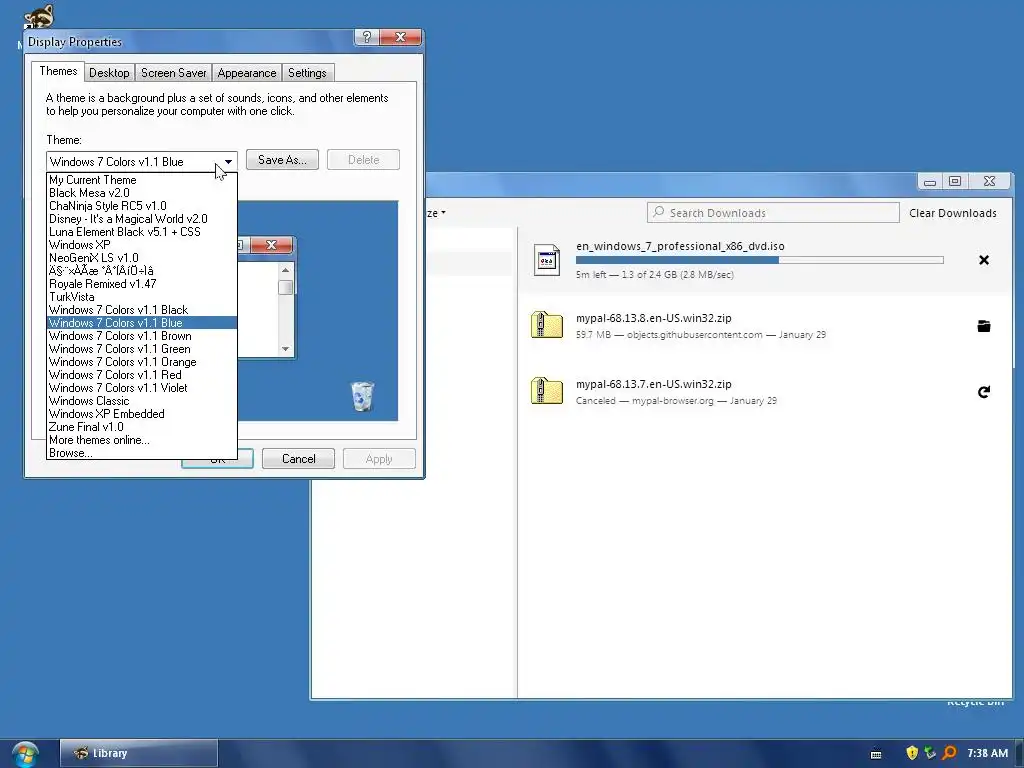Select Zune Final v1.0 theme
Viewport: 1024px width, 768px height.
(x=142, y=428)
